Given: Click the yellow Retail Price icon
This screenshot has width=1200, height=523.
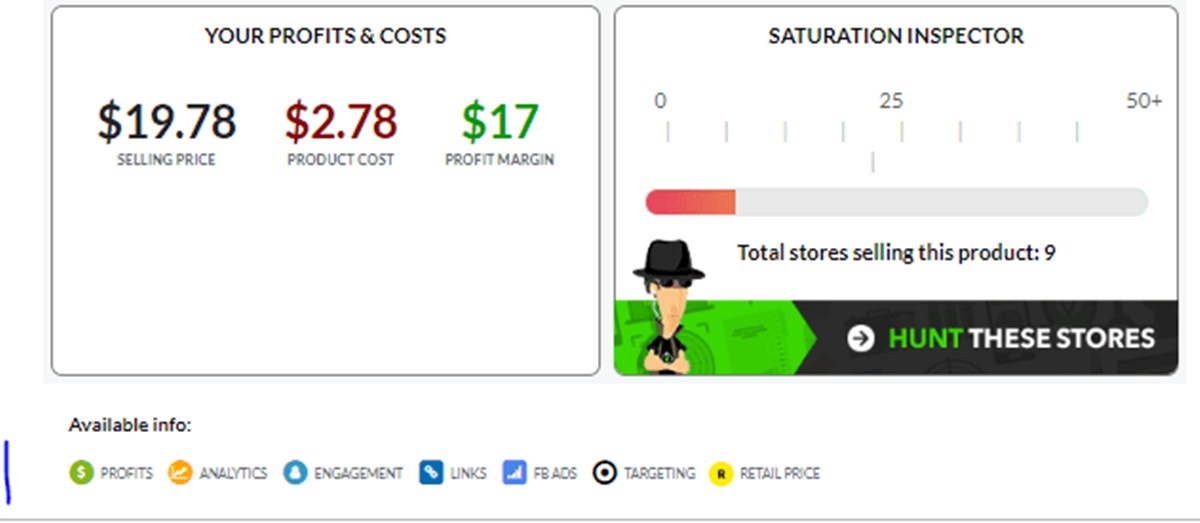Looking at the screenshot, I should tap(720, 473).
